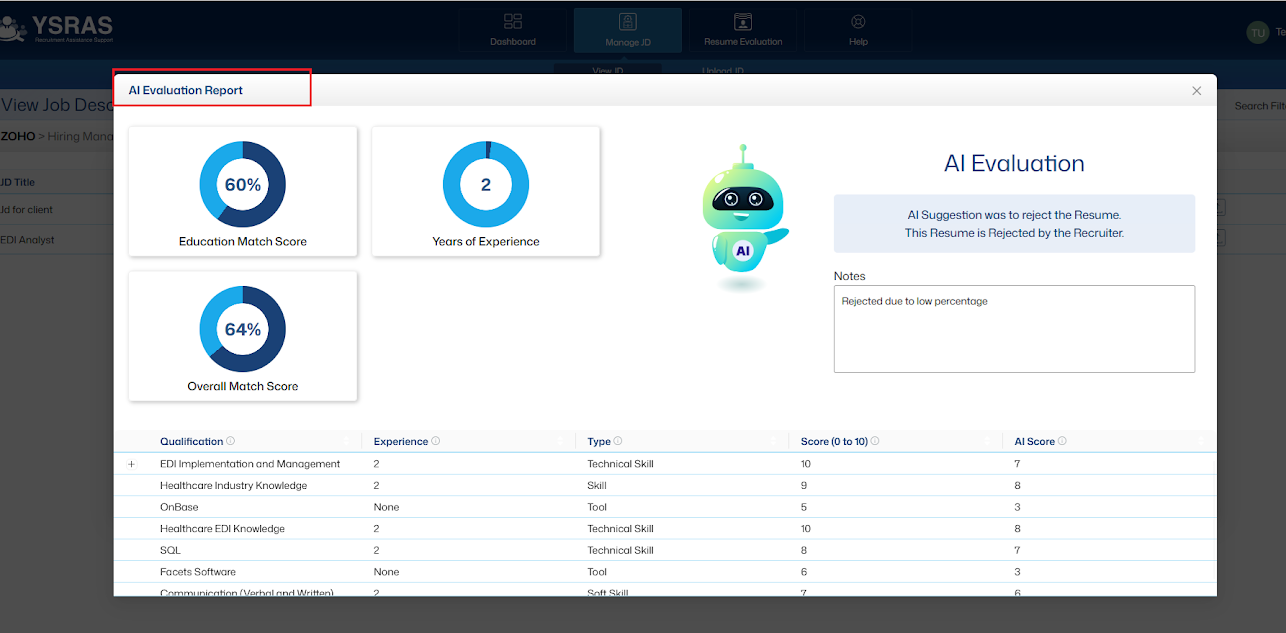Open the YSRAS logo icon

pos(15,27)
